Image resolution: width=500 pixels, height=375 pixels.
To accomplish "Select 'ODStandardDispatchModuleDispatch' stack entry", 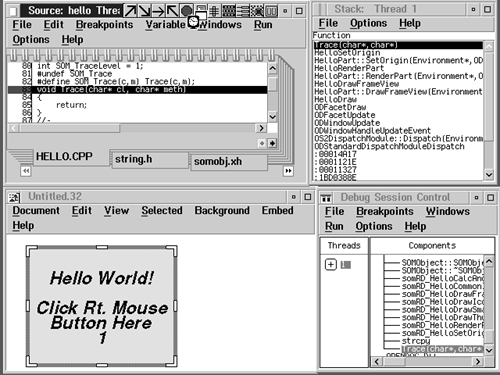I will point(389,146).
